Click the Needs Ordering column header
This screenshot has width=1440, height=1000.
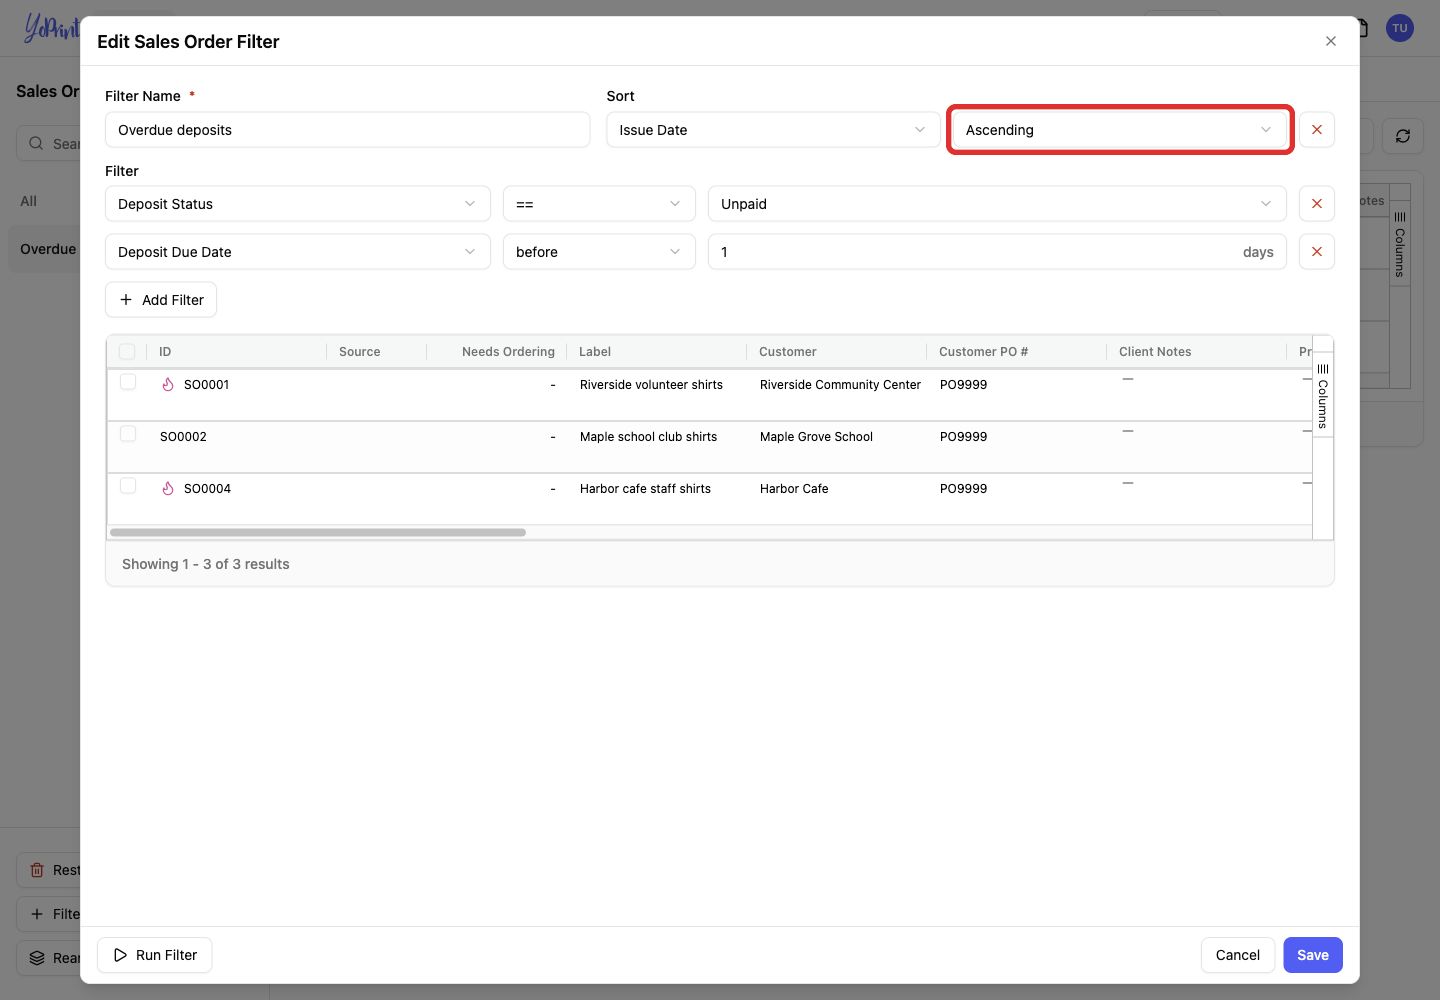click(x=508, y=352)
